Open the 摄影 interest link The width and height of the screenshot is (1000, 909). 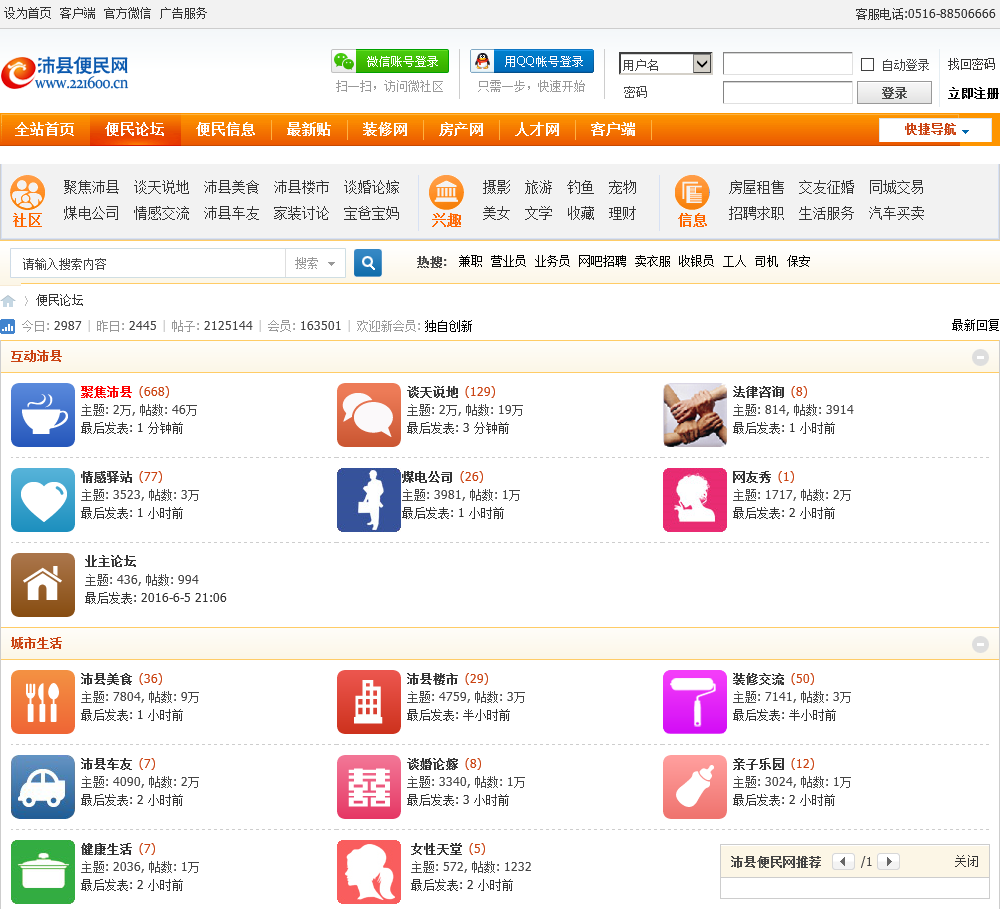click(496, 187)
